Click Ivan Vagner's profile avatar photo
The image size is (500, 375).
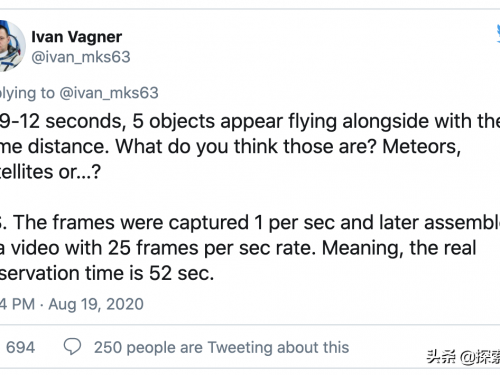12,46
